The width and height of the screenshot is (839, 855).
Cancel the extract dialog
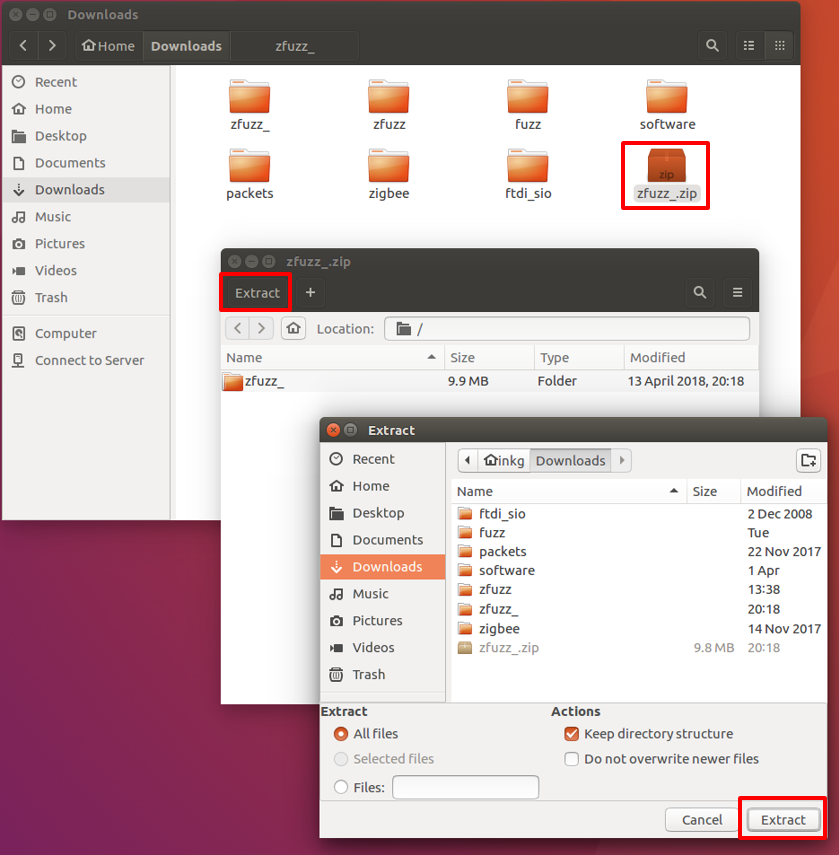pos(702,820)
